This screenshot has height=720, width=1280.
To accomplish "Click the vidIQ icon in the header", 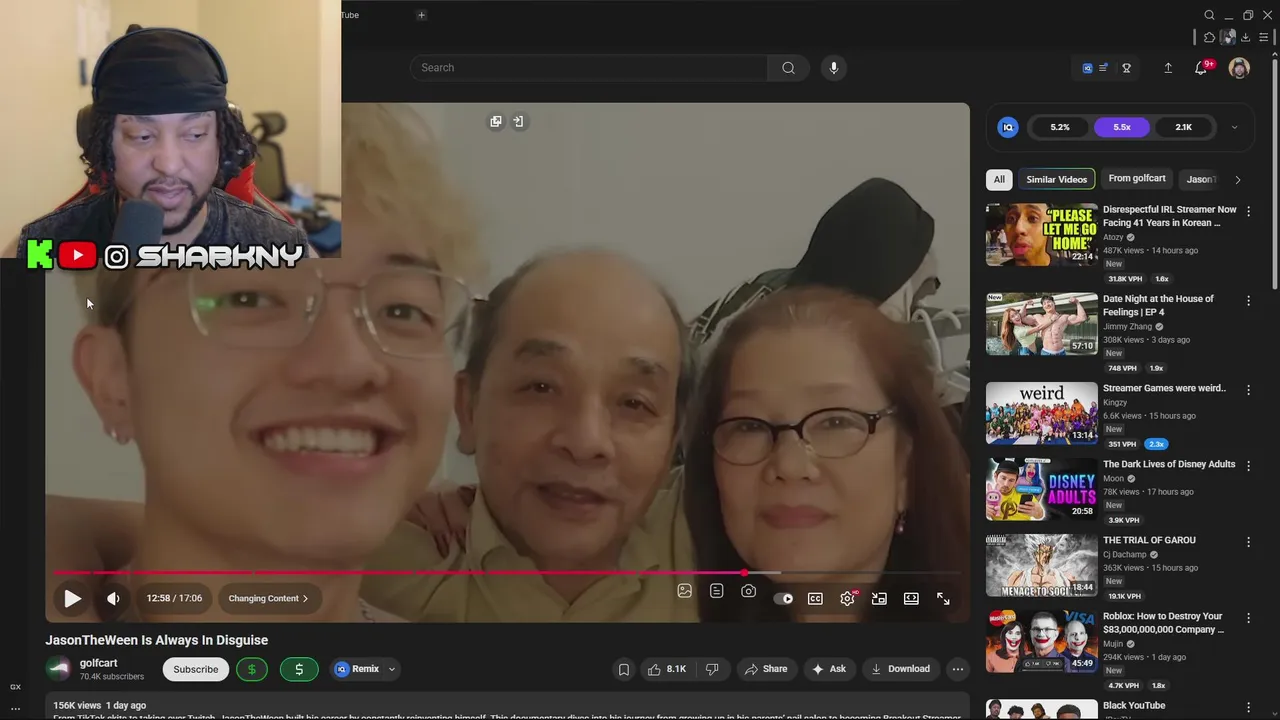I will [1087, 68].
